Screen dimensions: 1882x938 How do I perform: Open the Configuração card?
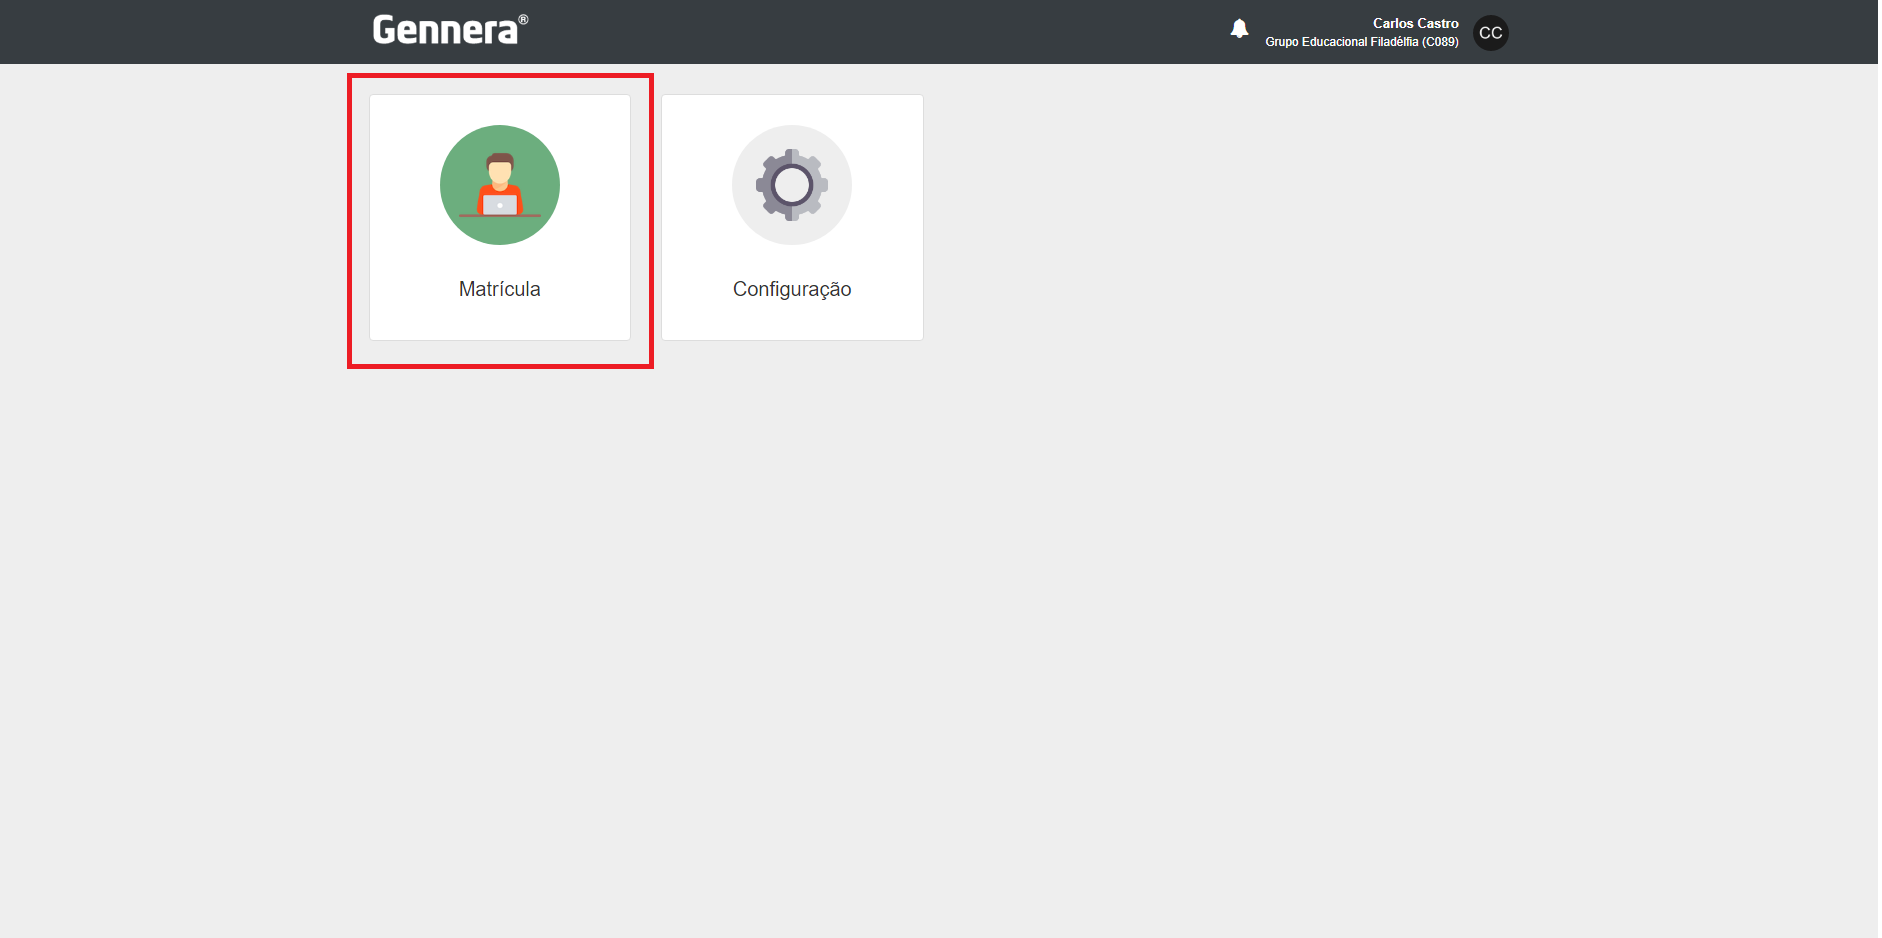click(791, 217)
